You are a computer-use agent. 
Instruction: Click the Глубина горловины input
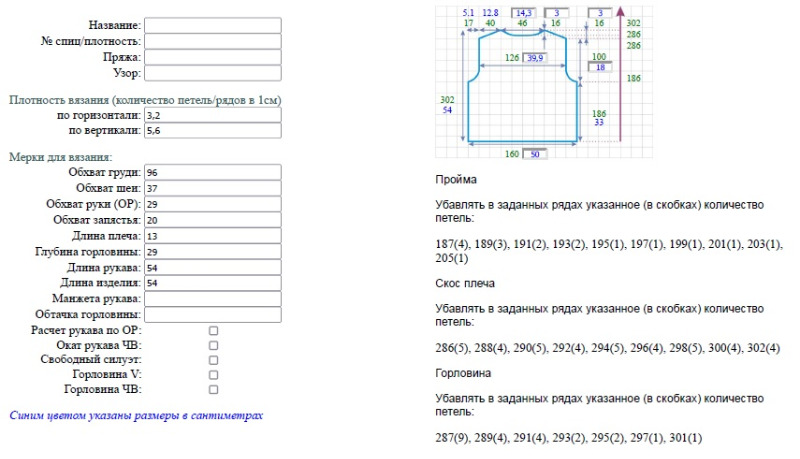213,251
